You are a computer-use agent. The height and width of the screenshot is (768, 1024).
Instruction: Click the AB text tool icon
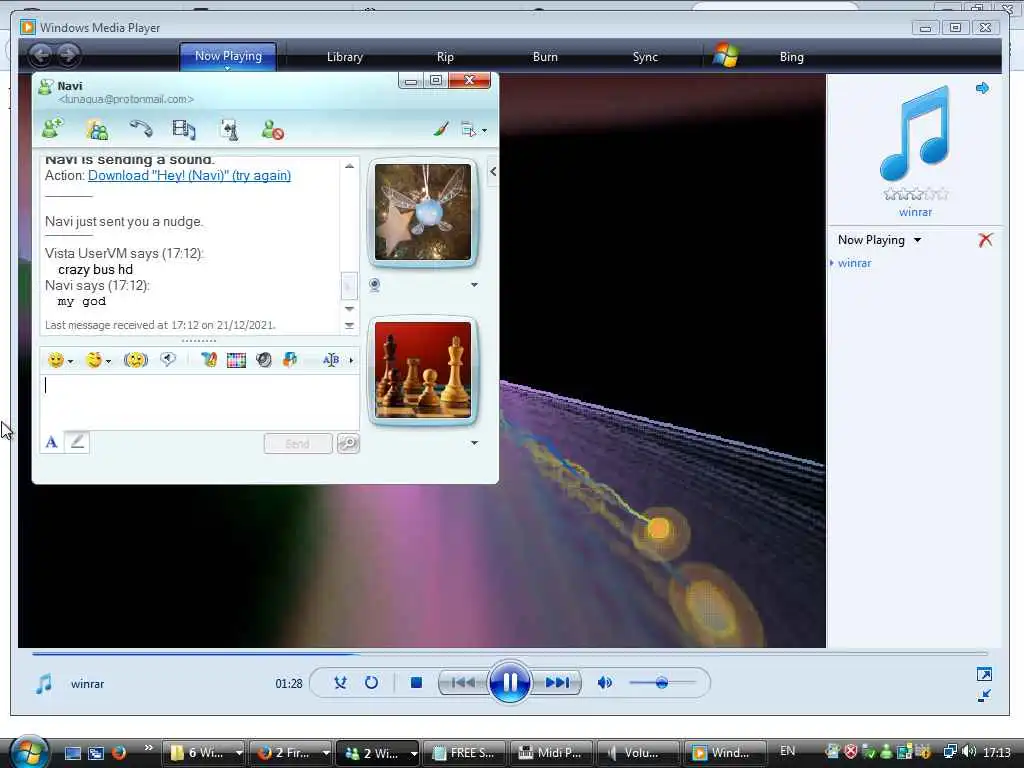330,360
